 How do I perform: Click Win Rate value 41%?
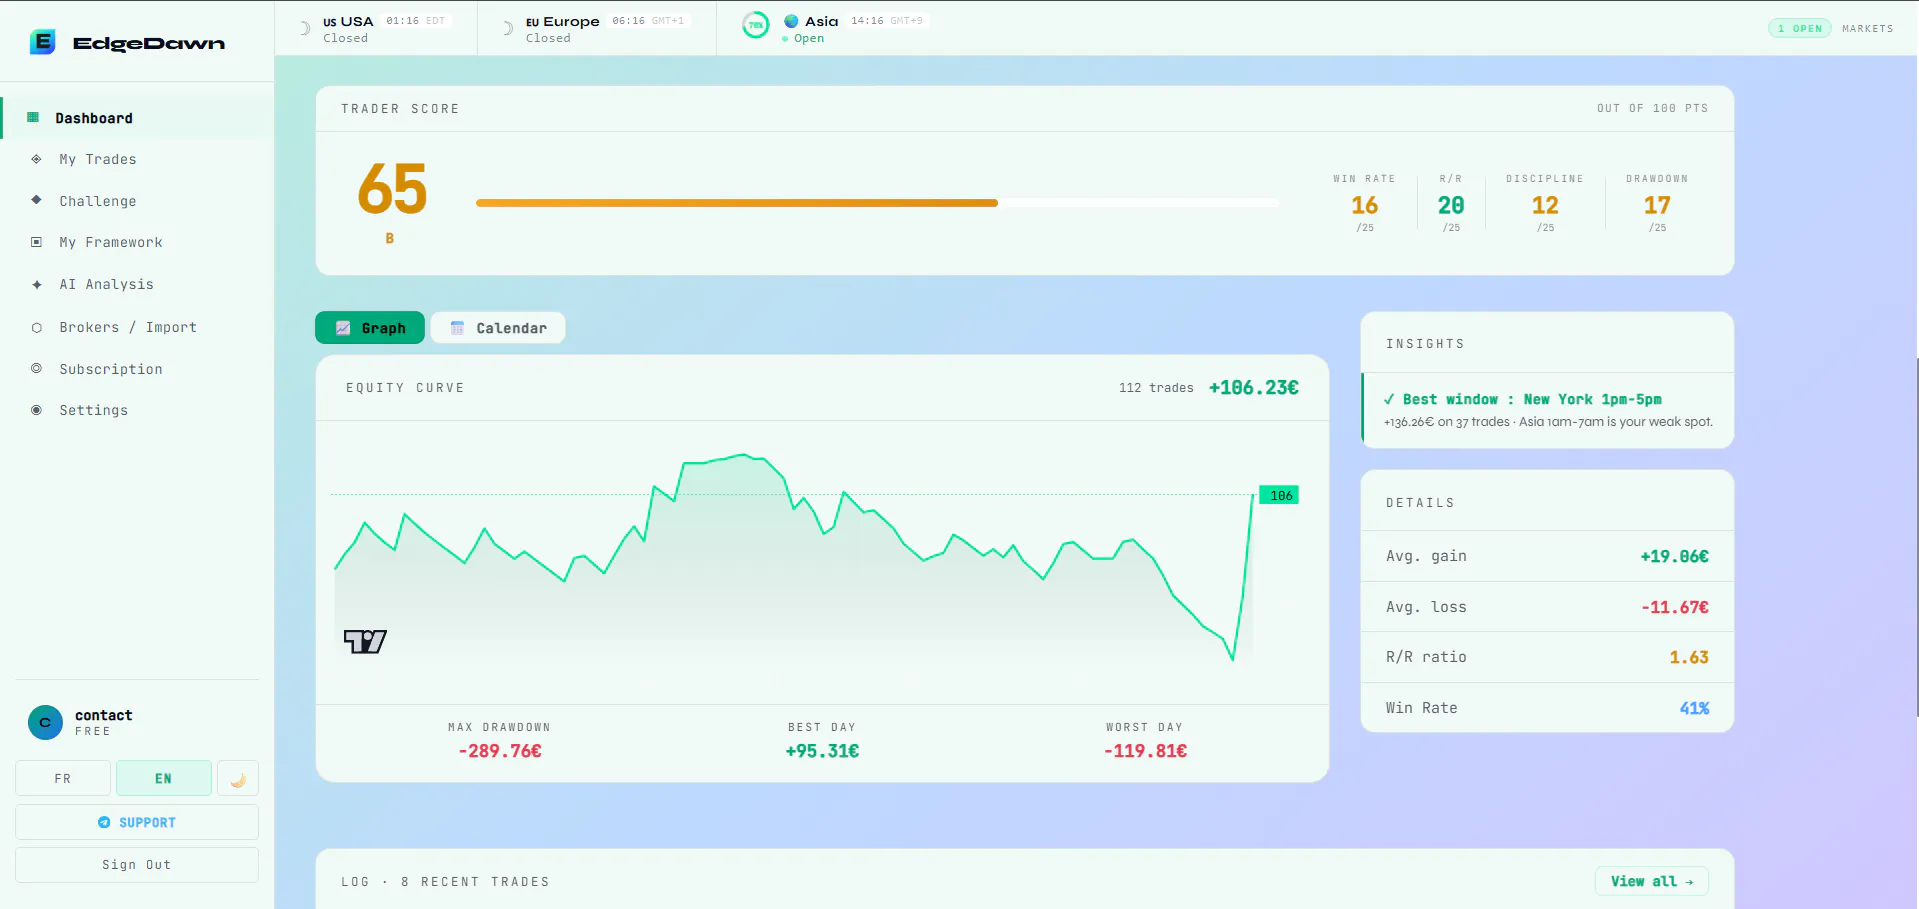[1694, 708]
